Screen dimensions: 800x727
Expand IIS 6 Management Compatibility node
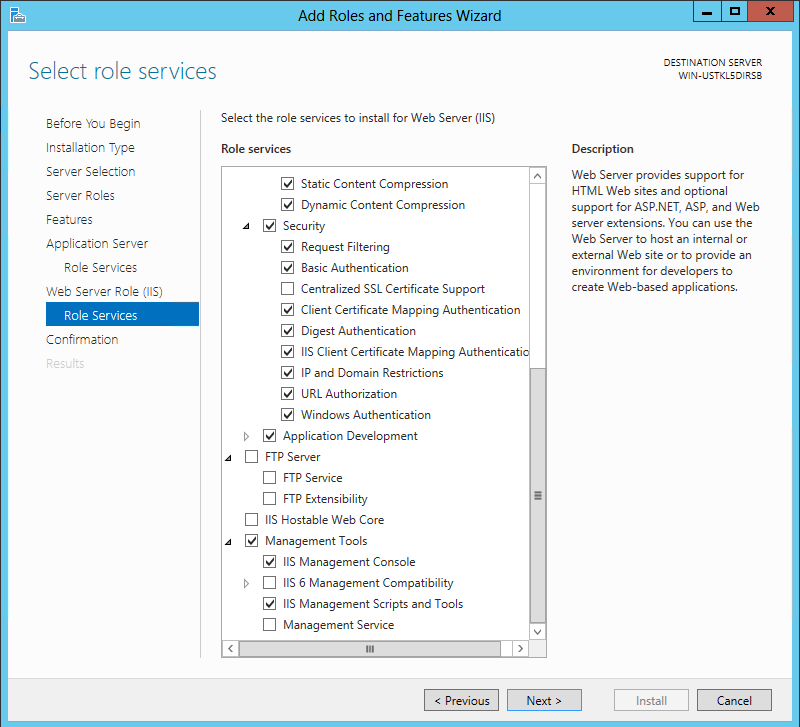246,583
